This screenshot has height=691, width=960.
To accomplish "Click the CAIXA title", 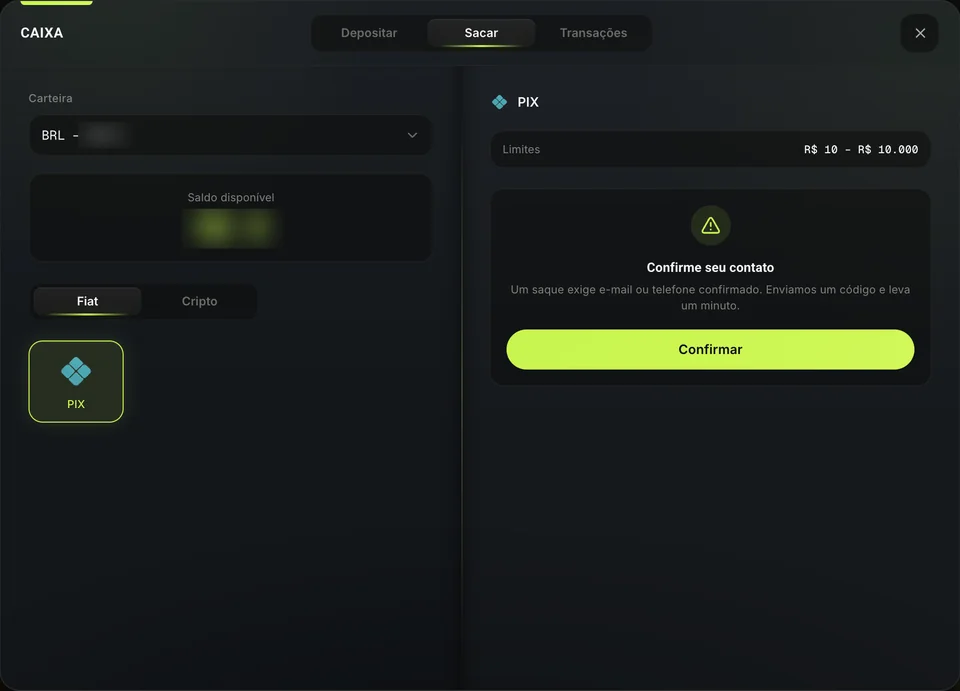I will [42, 33].
